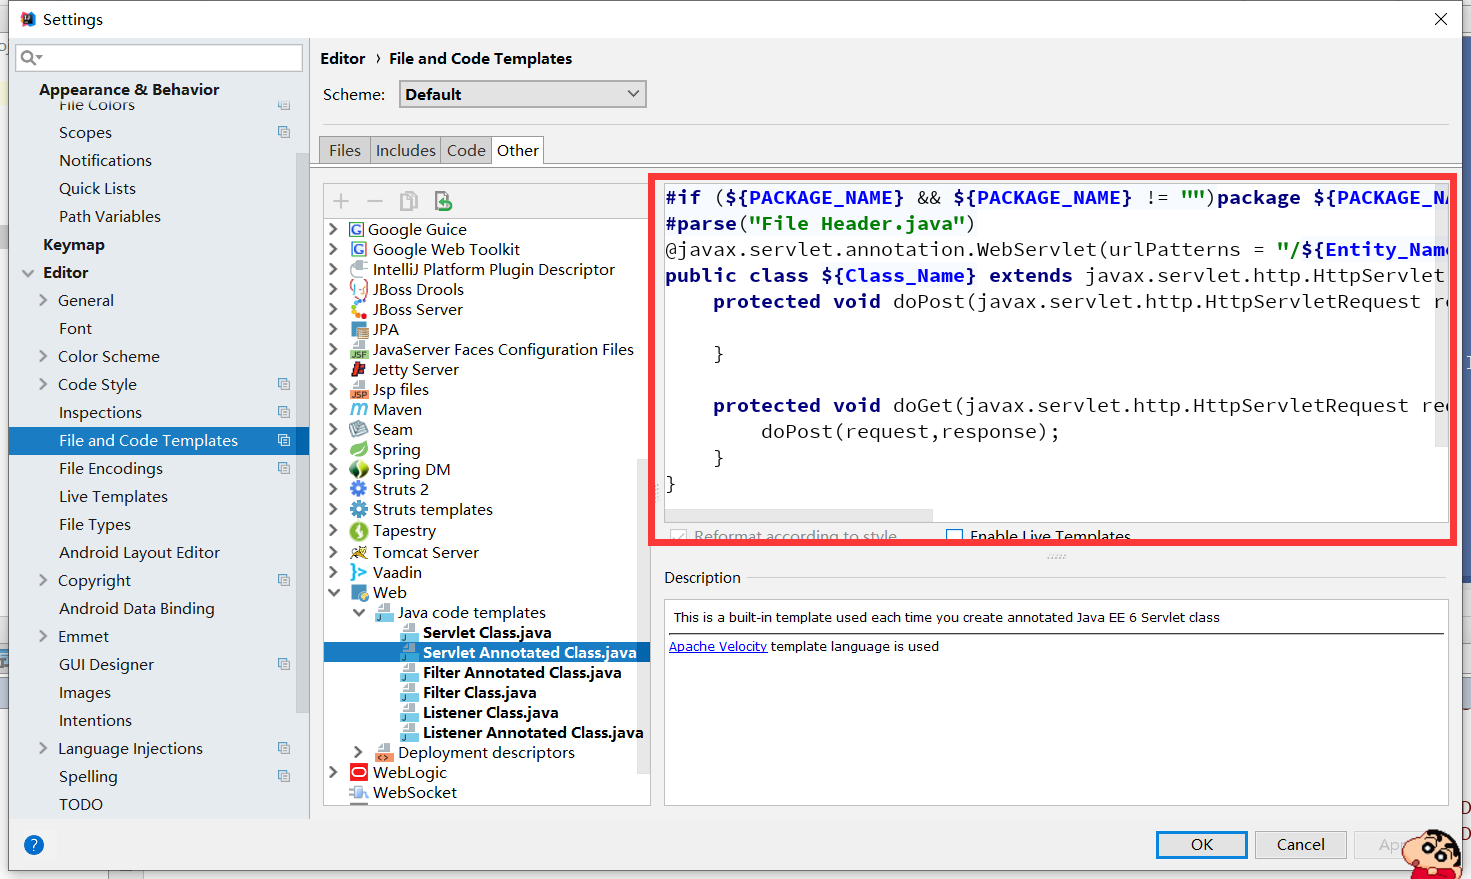
Task: Click the settings search field
Action: [160, 58]
